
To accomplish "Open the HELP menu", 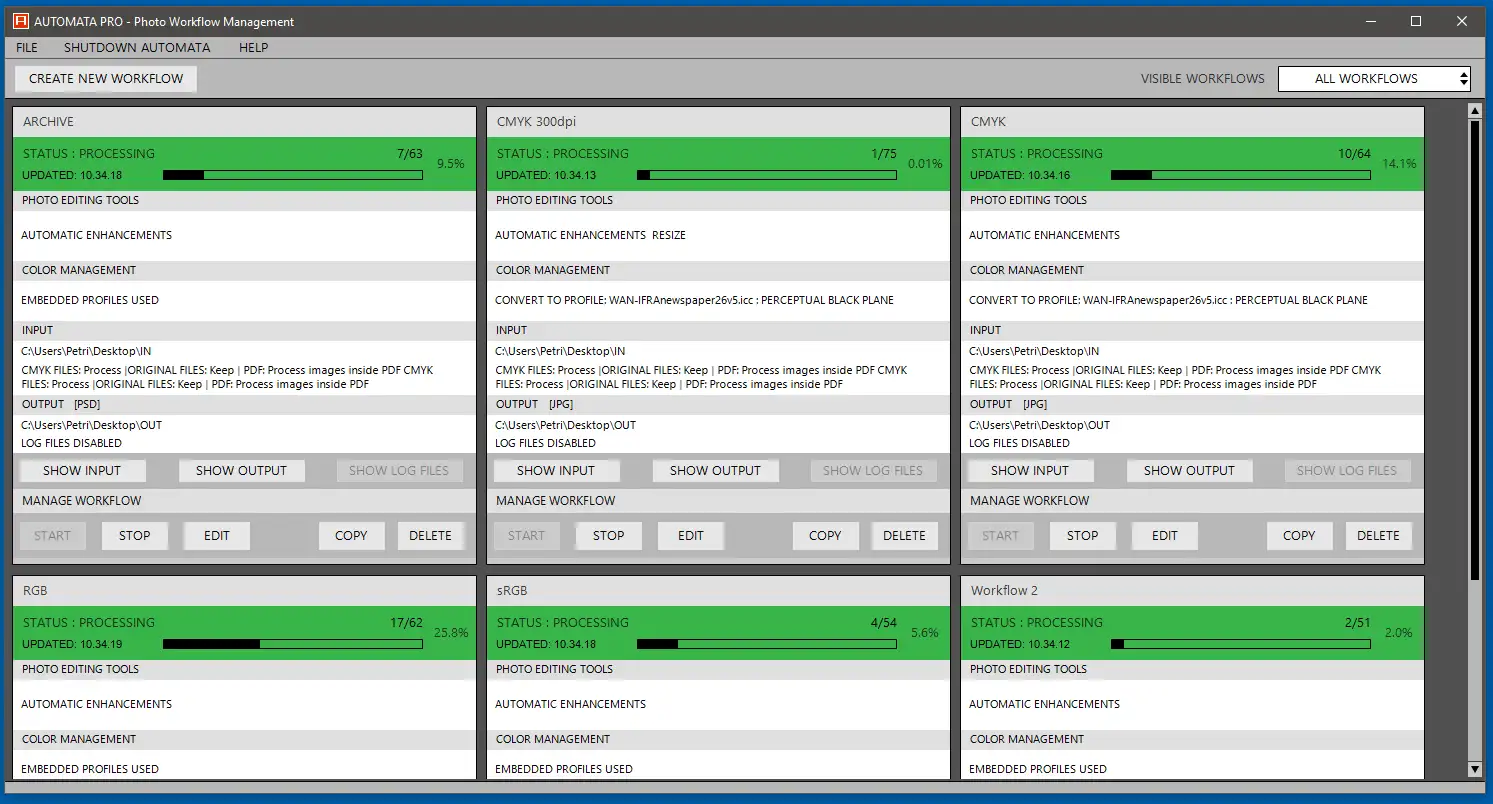I will pyautogui.click(x=253, y=47).
